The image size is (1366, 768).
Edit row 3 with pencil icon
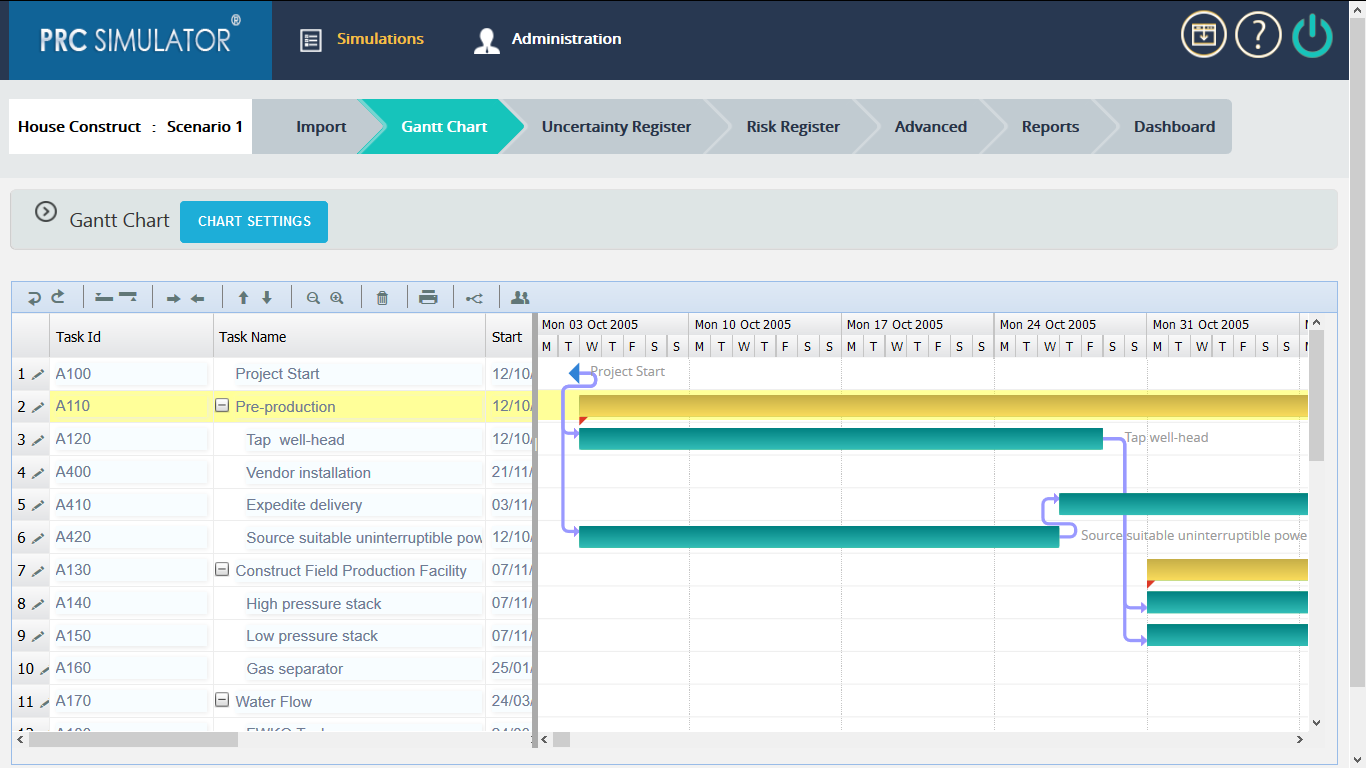pyautogui.click(x=38, y=440)
